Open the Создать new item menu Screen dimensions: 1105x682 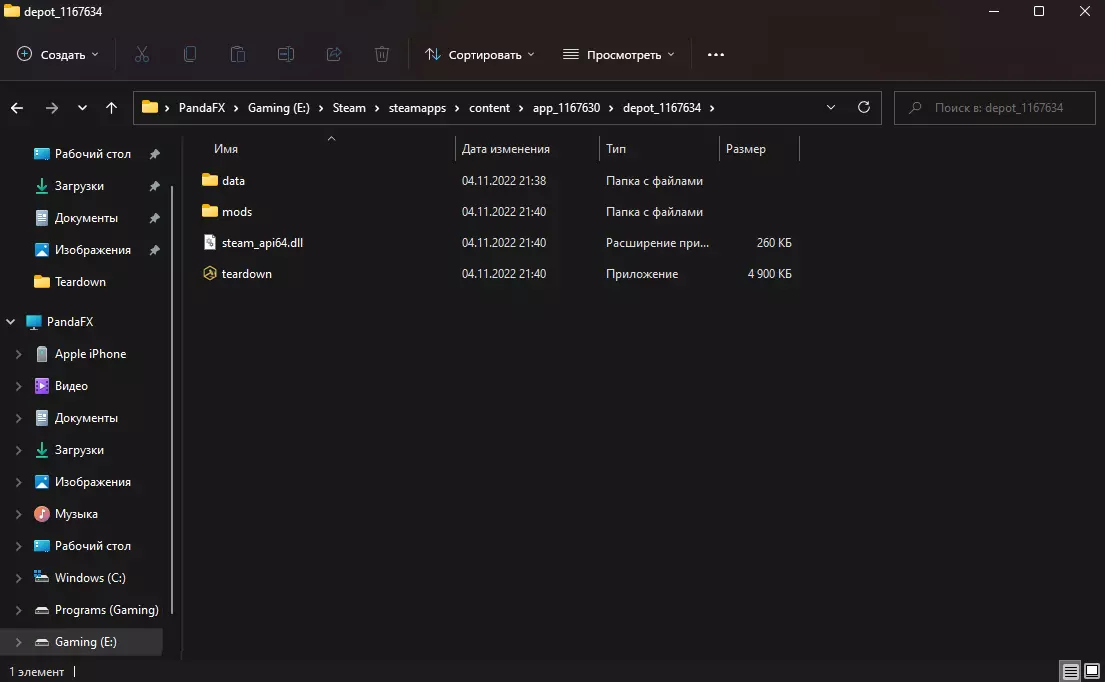coord(58,54)
